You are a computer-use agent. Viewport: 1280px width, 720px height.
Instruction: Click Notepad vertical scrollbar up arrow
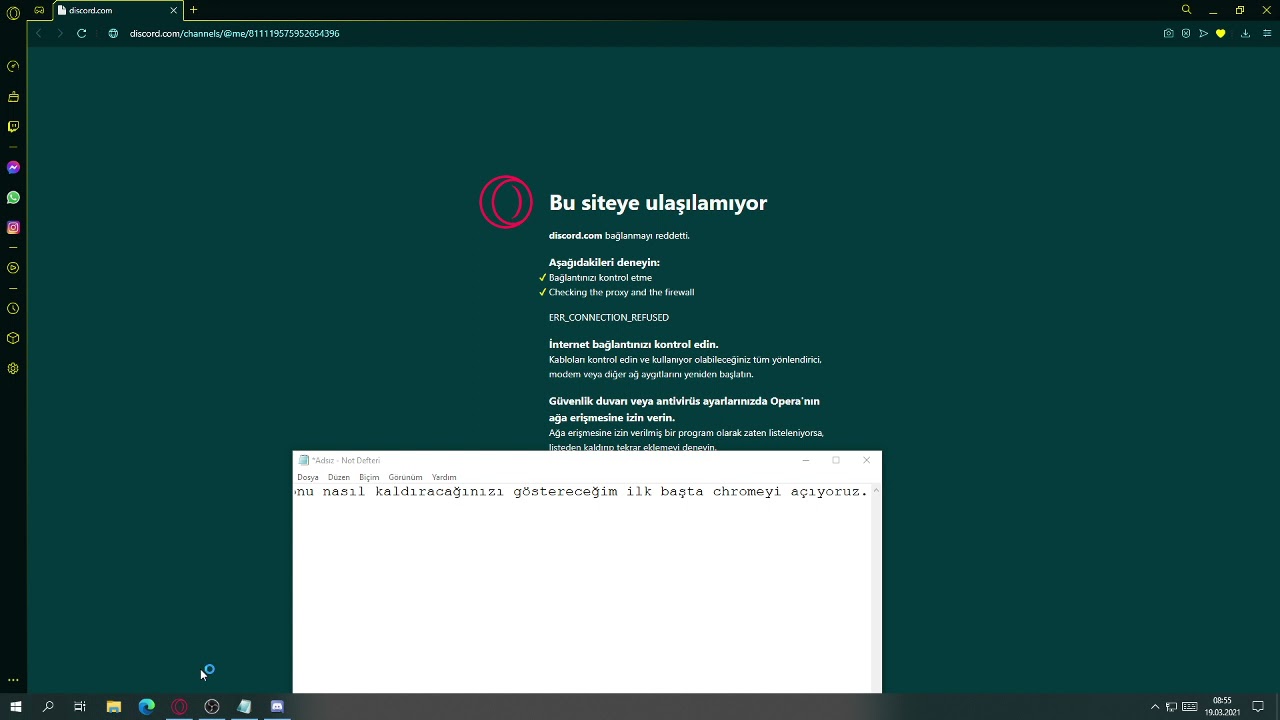876,490
